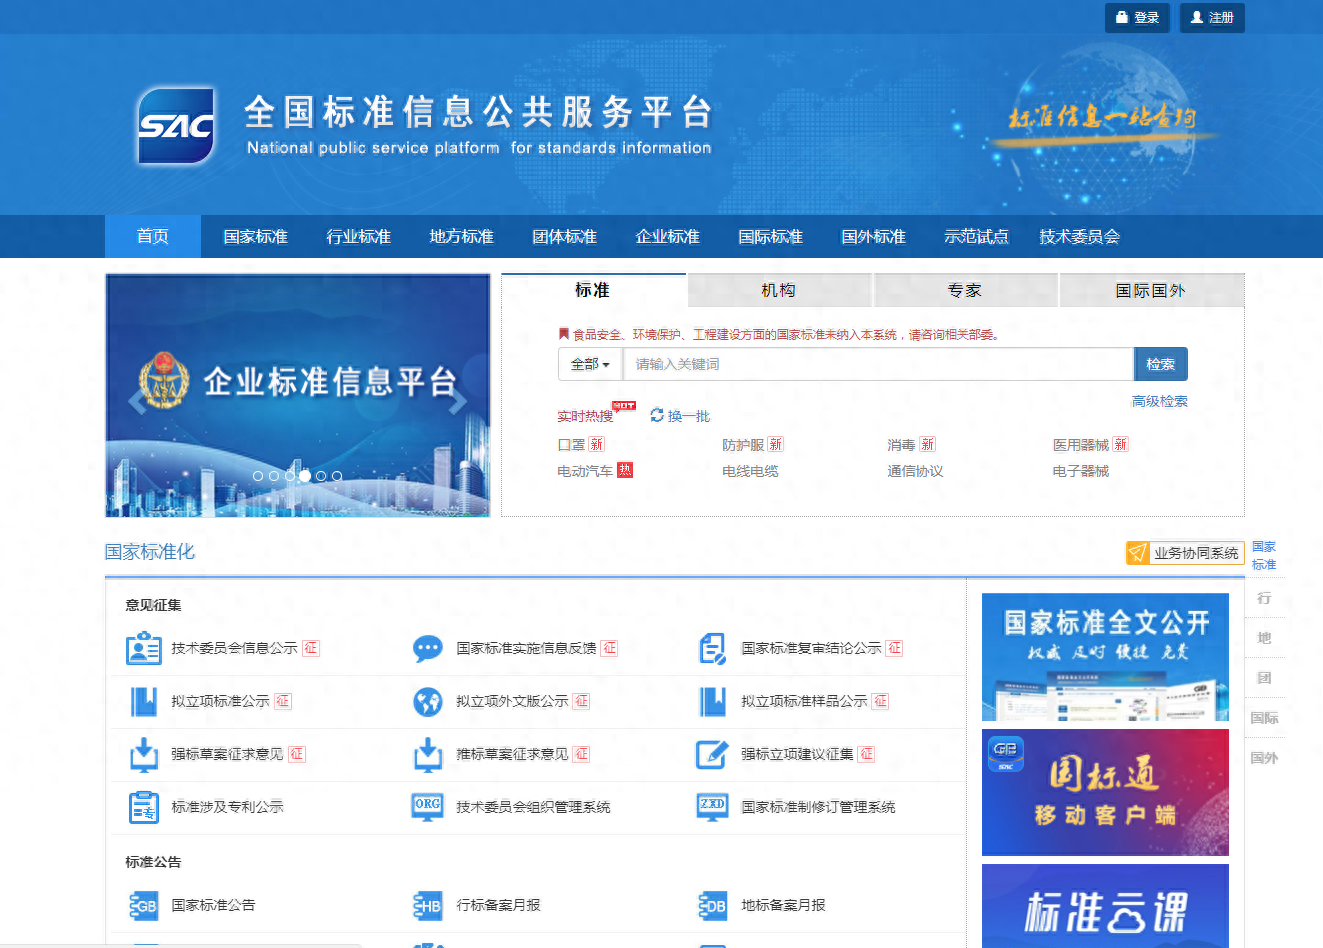The width and height of the screenshot is (1323, 948).
Task: Switch to the 机构 search tab
Action: point(779,289)
